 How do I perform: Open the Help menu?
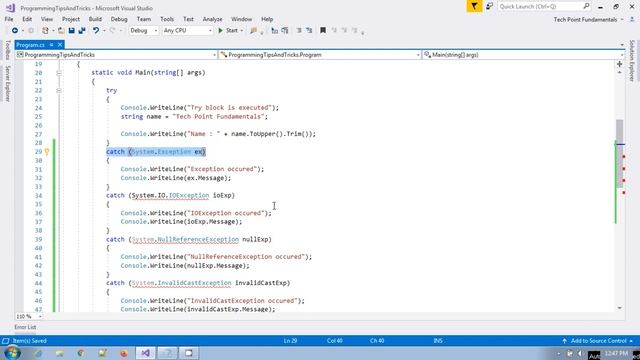pos(267,19)
